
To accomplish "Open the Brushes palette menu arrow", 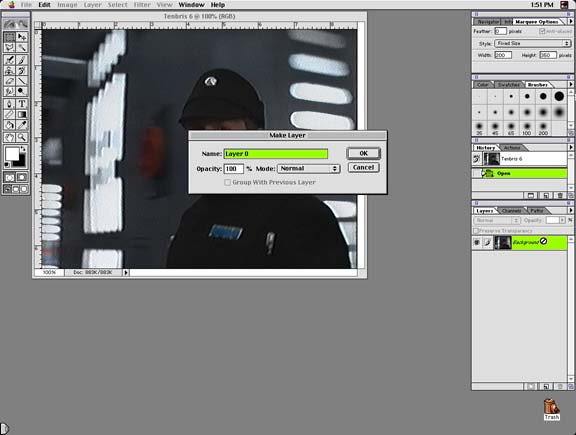I will (571, 85).
